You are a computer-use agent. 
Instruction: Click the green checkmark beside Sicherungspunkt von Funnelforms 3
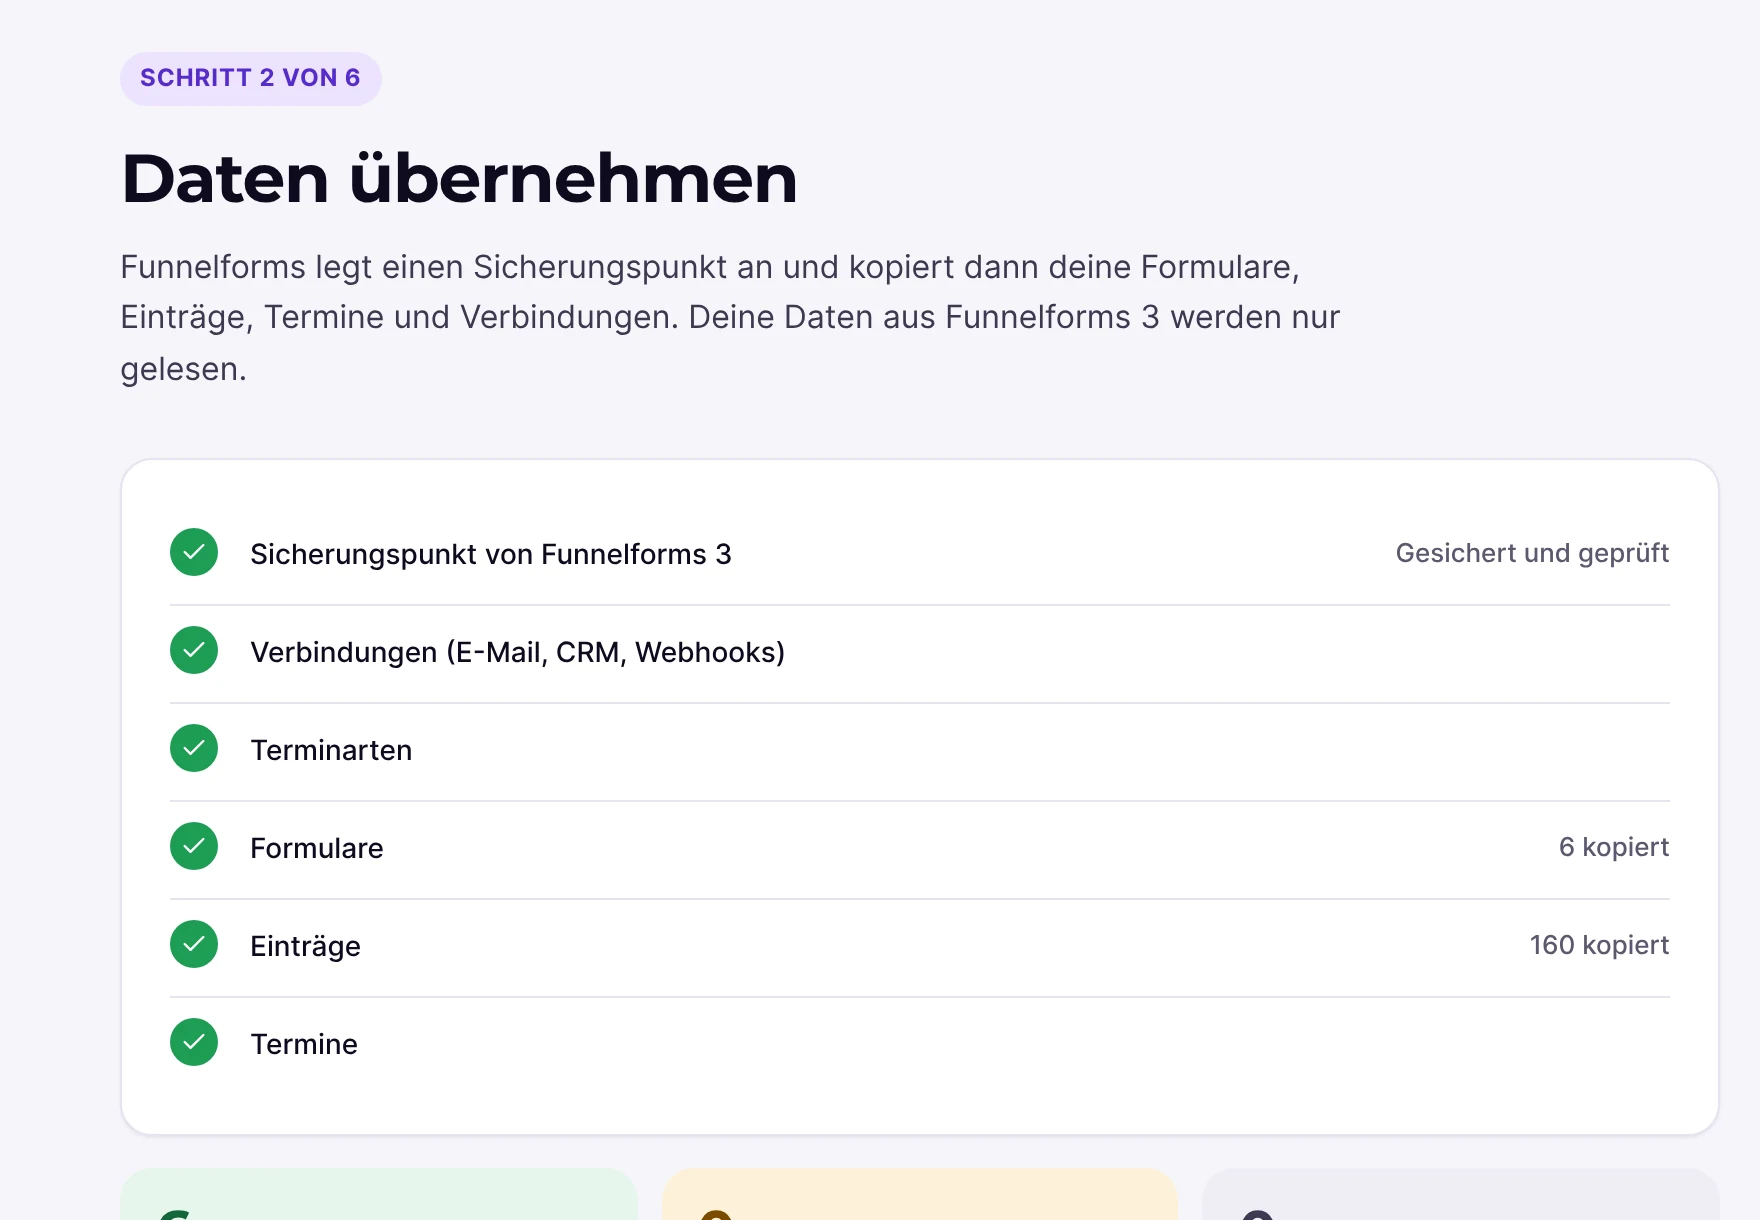coord(194,552)
